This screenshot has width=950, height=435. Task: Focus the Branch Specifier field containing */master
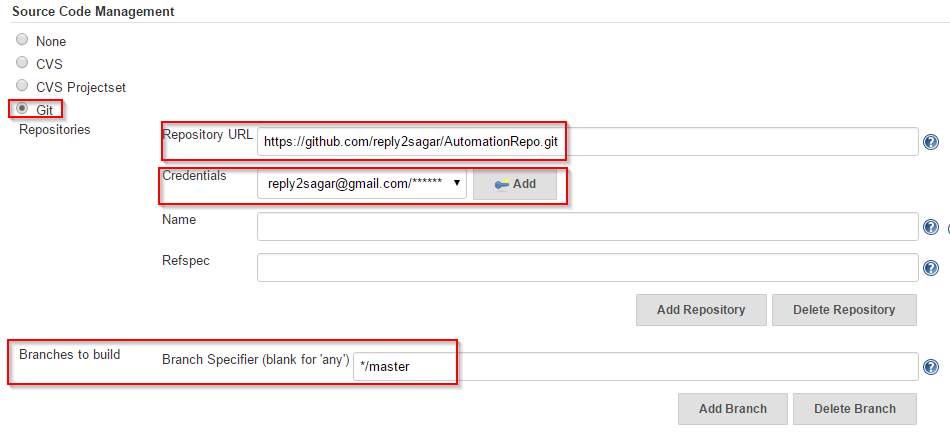pyautogui.click(x=636, y=367)
